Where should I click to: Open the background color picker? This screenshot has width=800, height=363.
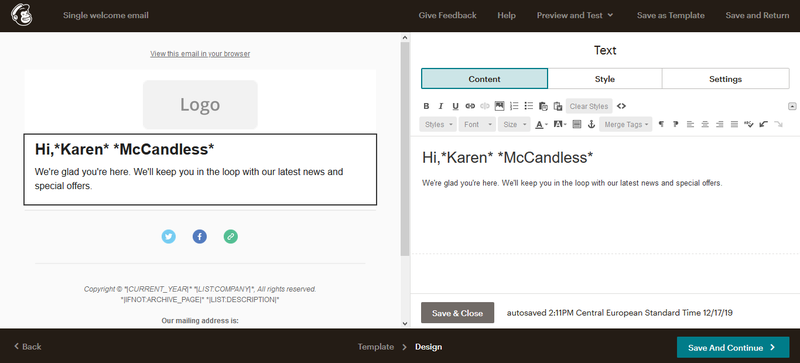coord(560,125)
